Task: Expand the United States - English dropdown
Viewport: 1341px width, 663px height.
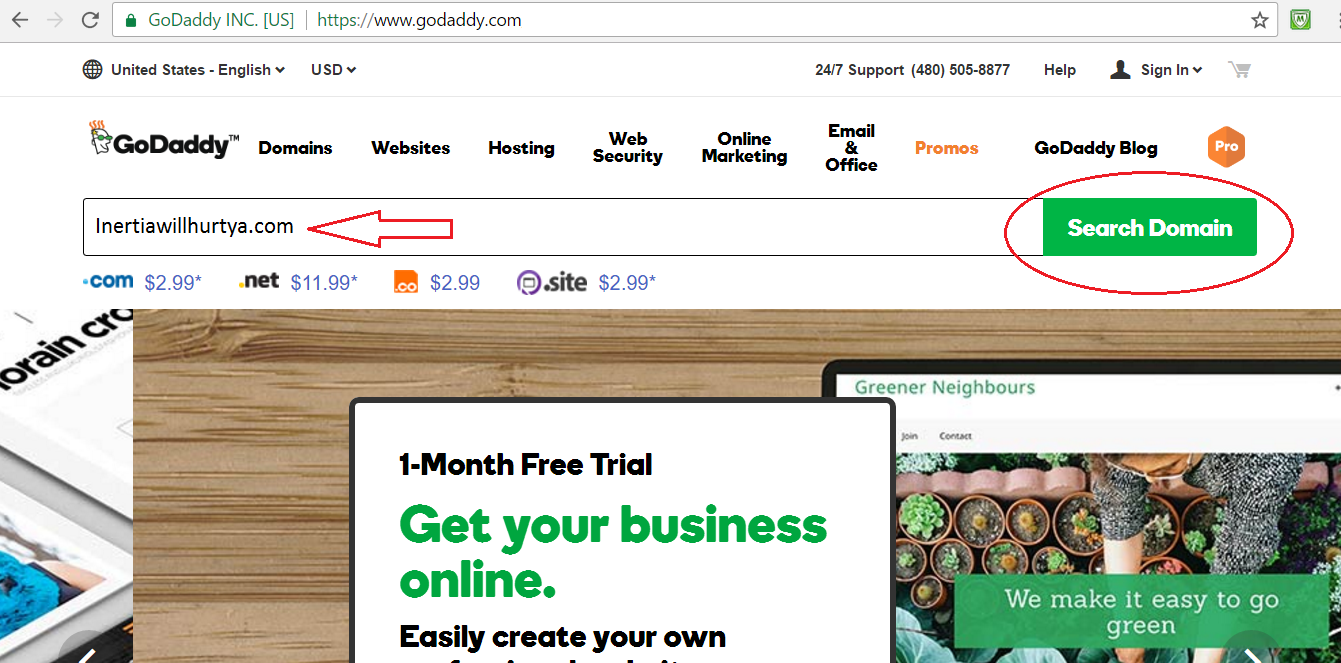Action: coord(198,70)
